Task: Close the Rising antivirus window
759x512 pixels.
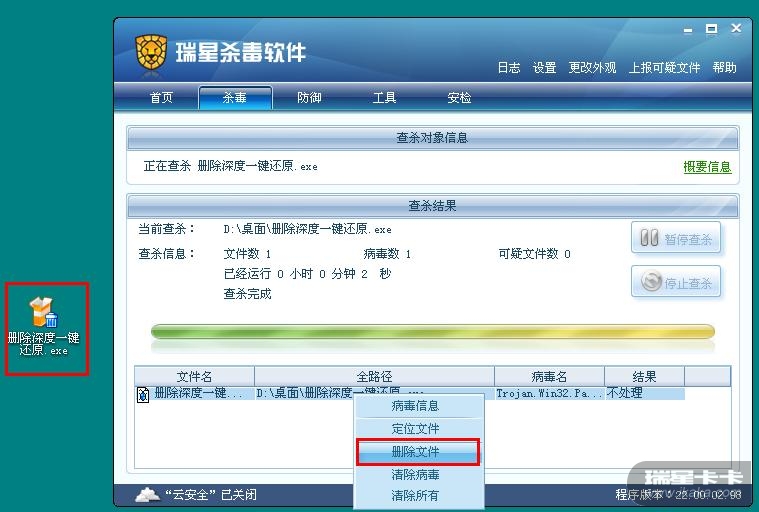Action: [x=736, y=29]
